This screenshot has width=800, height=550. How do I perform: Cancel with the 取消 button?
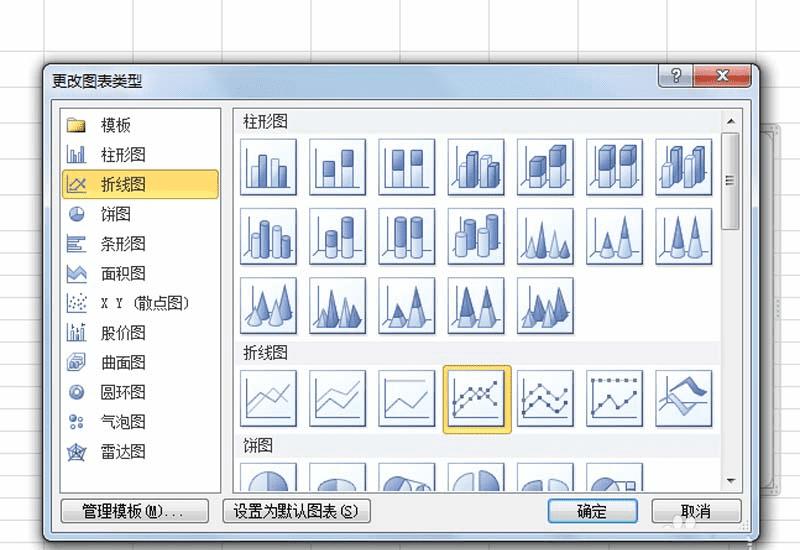coord(696,511)
